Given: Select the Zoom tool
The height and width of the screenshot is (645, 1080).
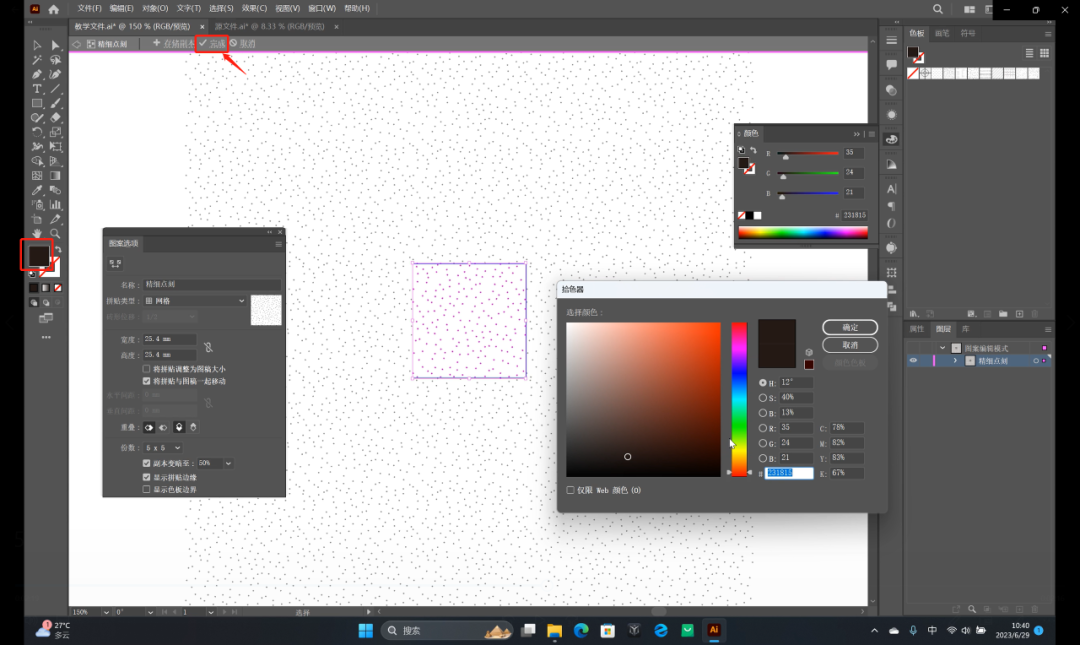Looking at the screenshot, I should click(55, 234).
